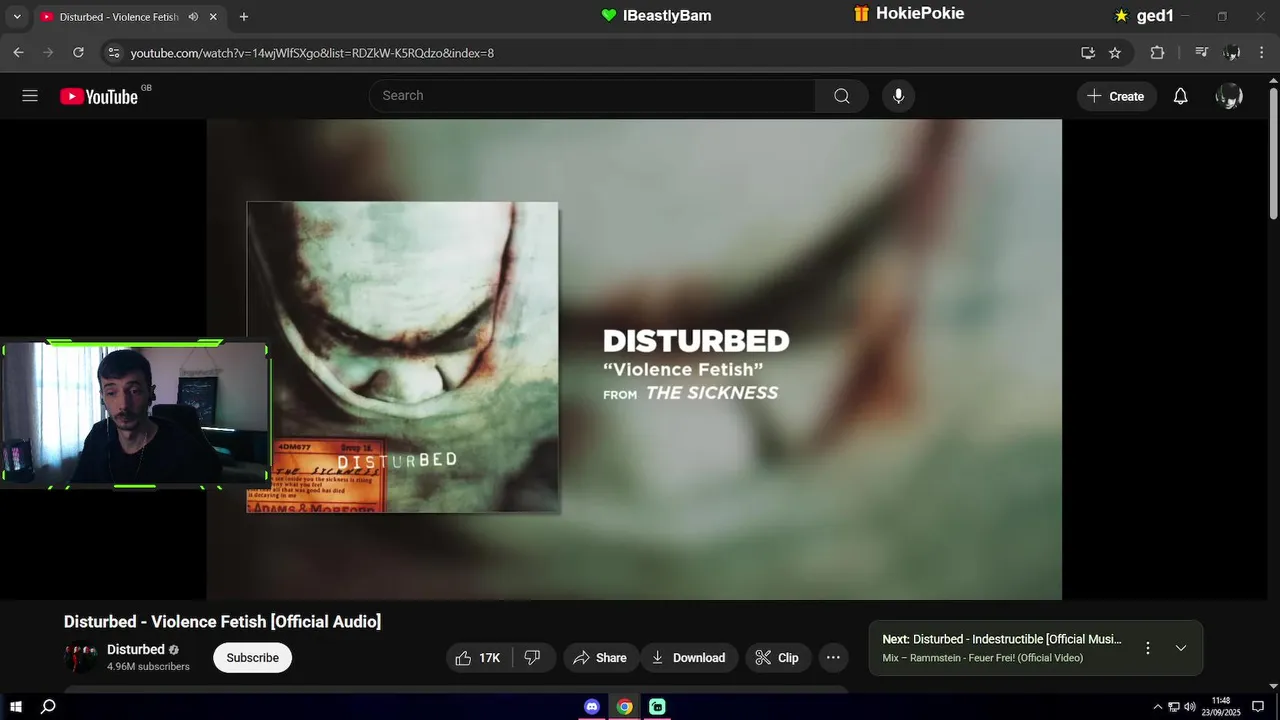Open Windows notification center
The height and width of the screenshot is (720, 1280).
coord(1258,706)
